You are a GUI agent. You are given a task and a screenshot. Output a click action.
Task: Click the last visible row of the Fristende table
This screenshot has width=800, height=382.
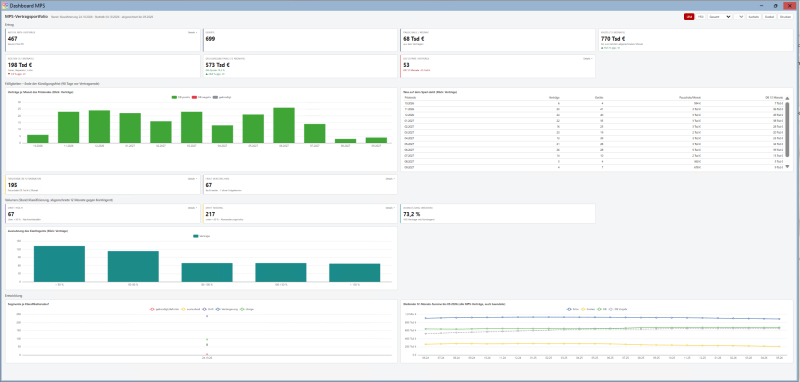[593, 167]
